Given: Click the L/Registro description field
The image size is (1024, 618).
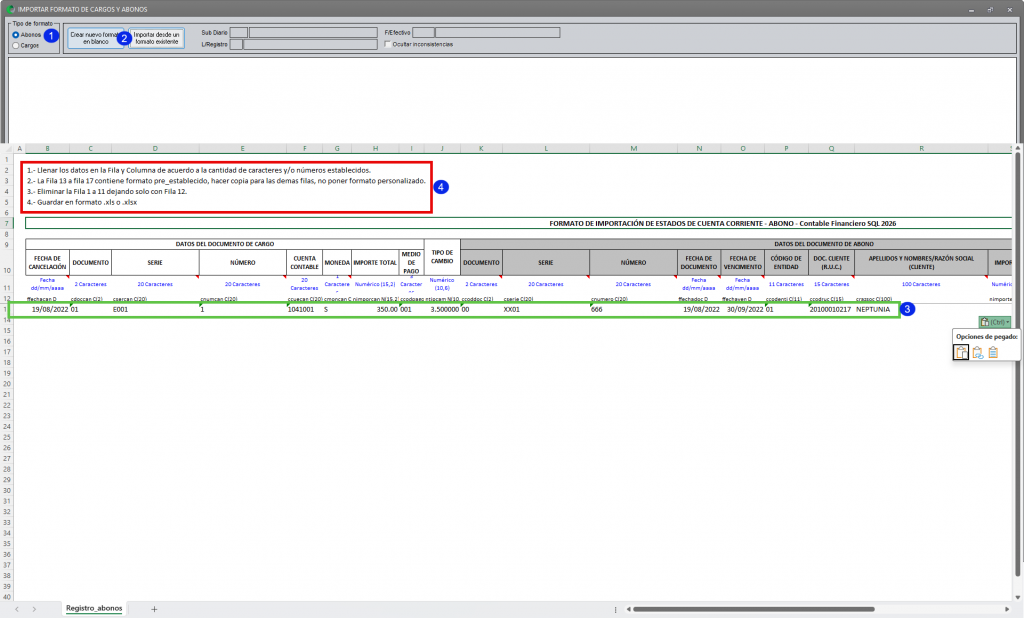Looking at the screenshot, I should 310,44.
